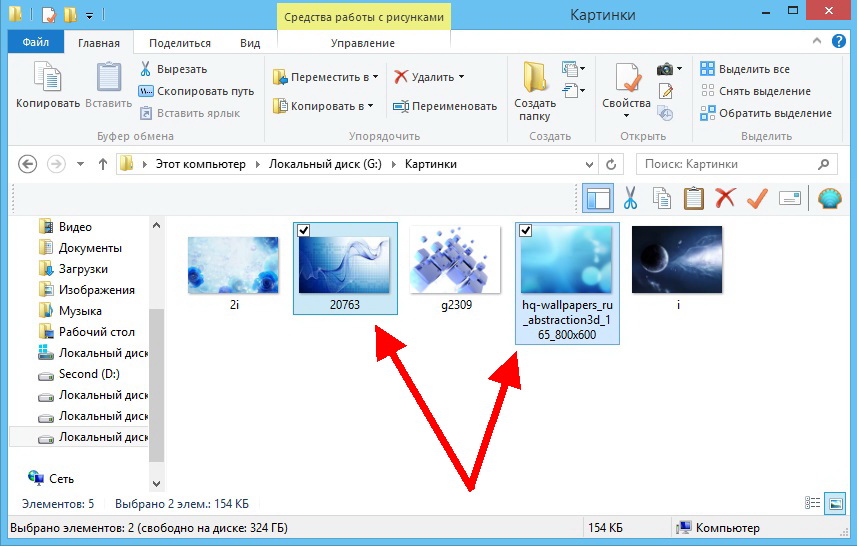857x546 pixels.
Task: Click the blue help question mark
Action: tap(838, 41)
